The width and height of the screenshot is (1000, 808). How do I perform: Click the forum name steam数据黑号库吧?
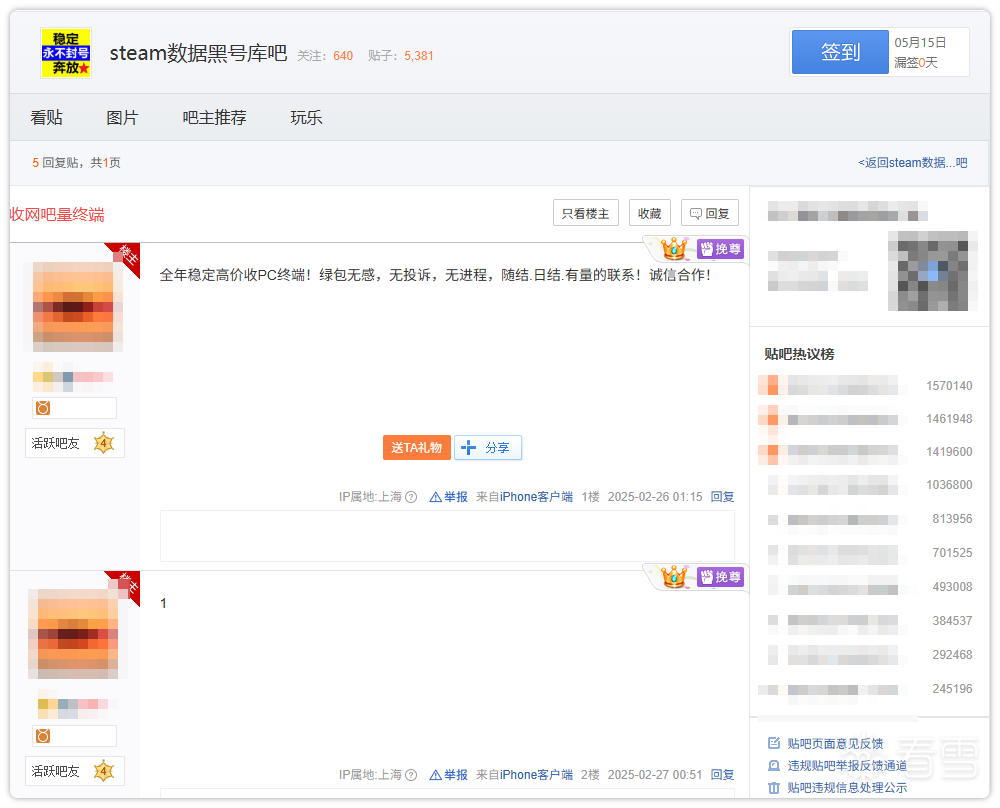tap(198, 53)
